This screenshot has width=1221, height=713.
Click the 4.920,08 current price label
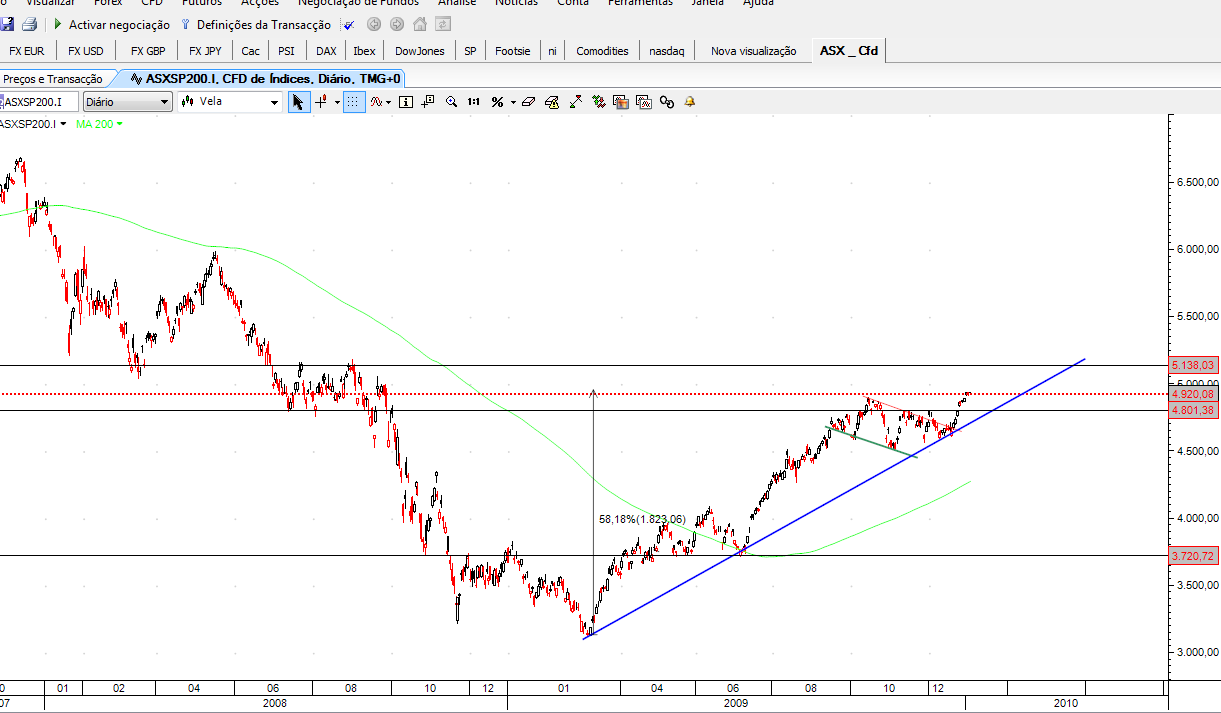(x=1192, y=395)
